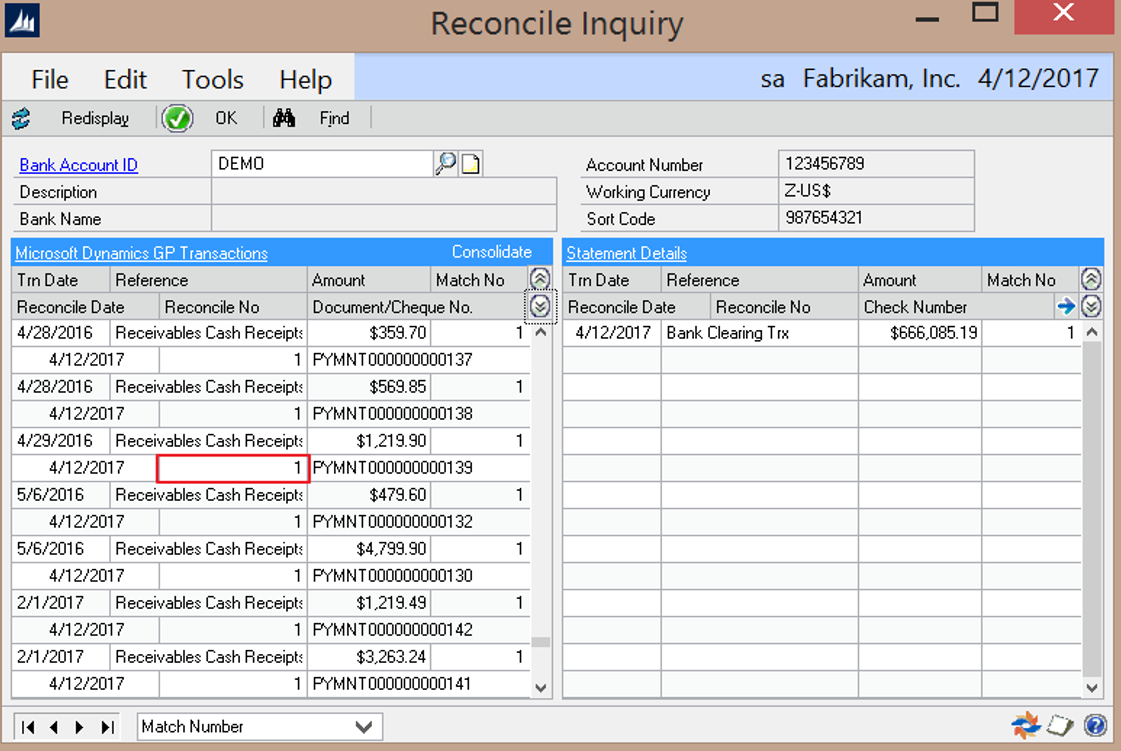1121x751 pixels.
Task: Collapse GP Transactions rows with up chevron
Action: [540, 280]
